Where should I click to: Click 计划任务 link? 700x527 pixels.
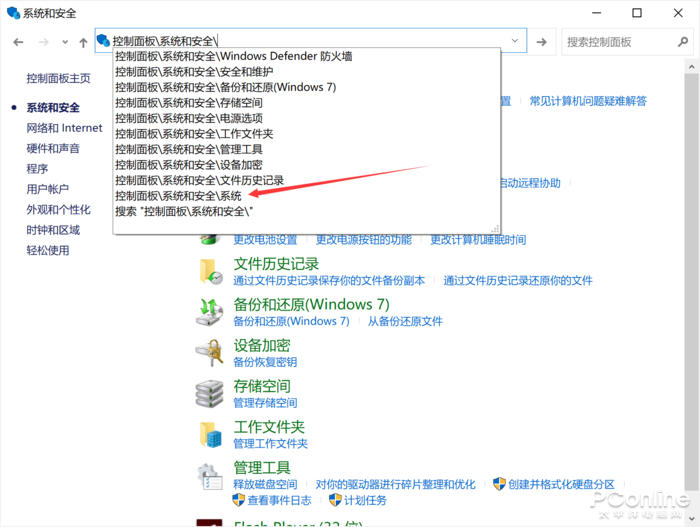click(x=365, y=500)
